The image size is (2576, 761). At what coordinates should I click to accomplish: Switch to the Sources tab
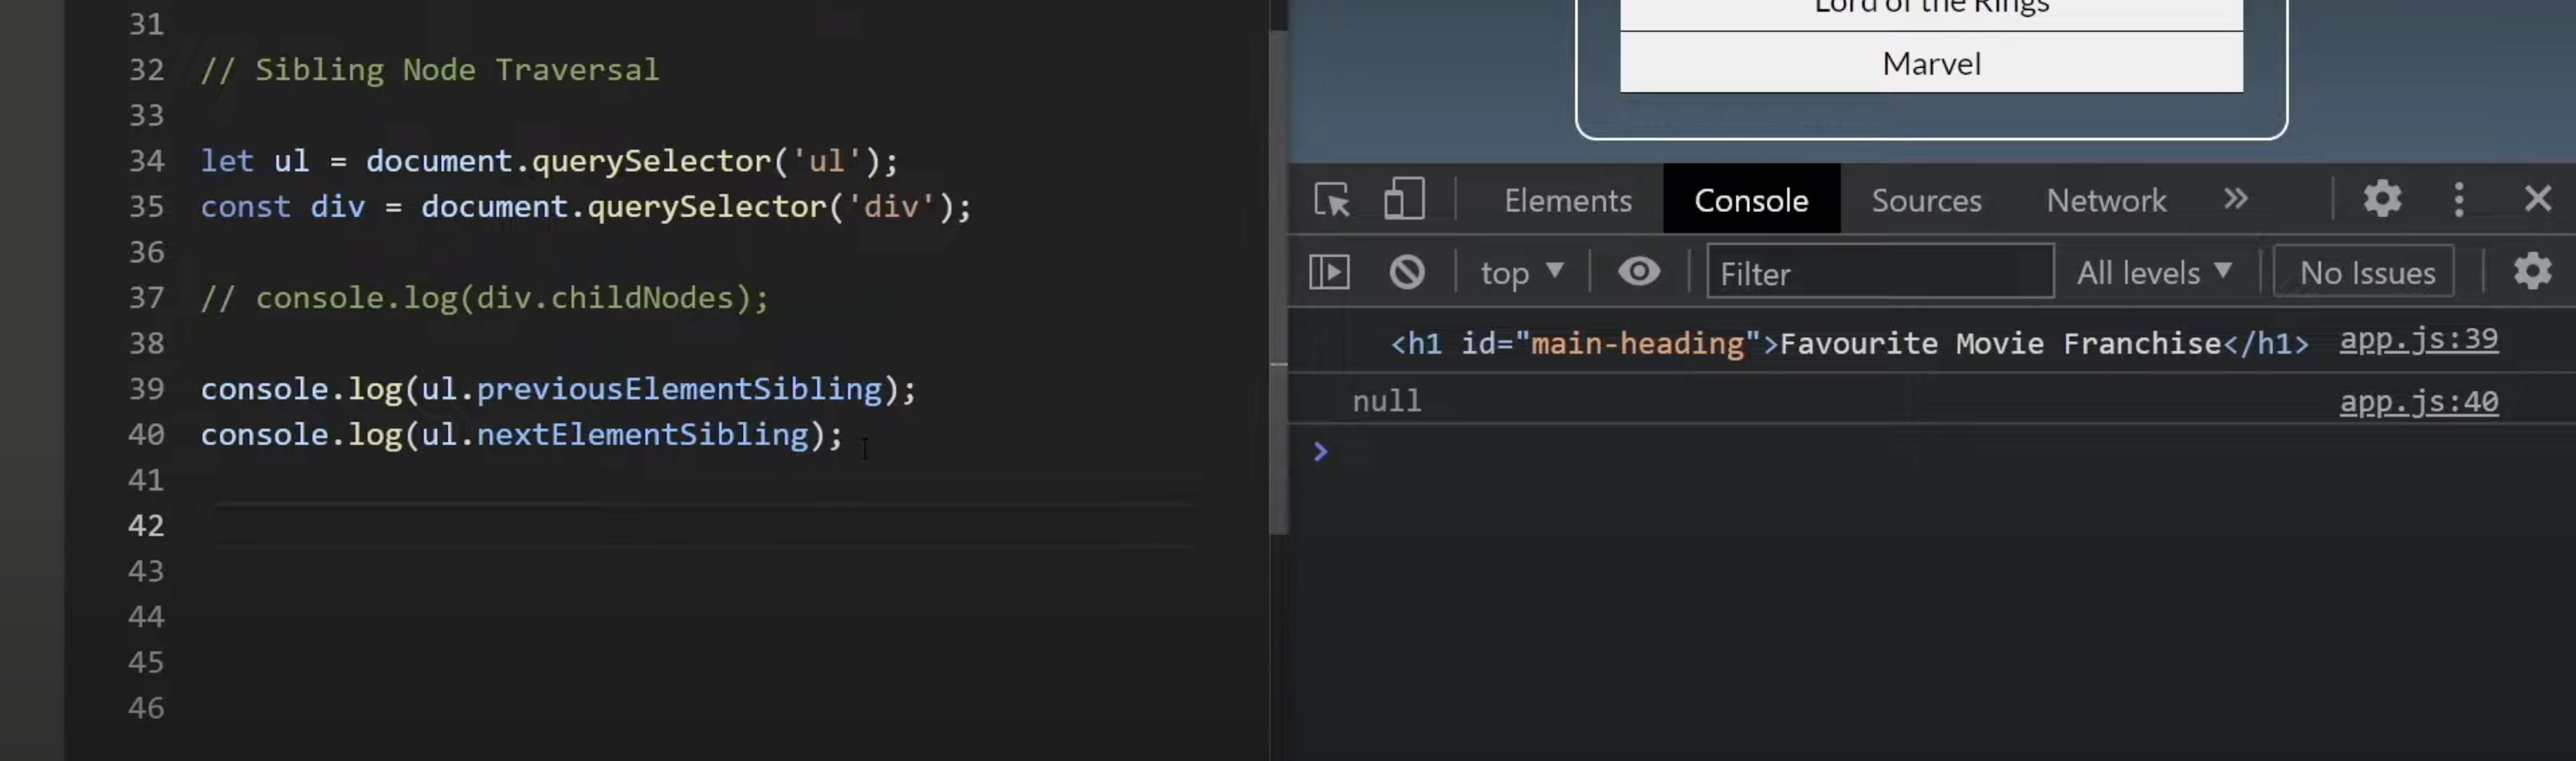(x=1926, y=200)
